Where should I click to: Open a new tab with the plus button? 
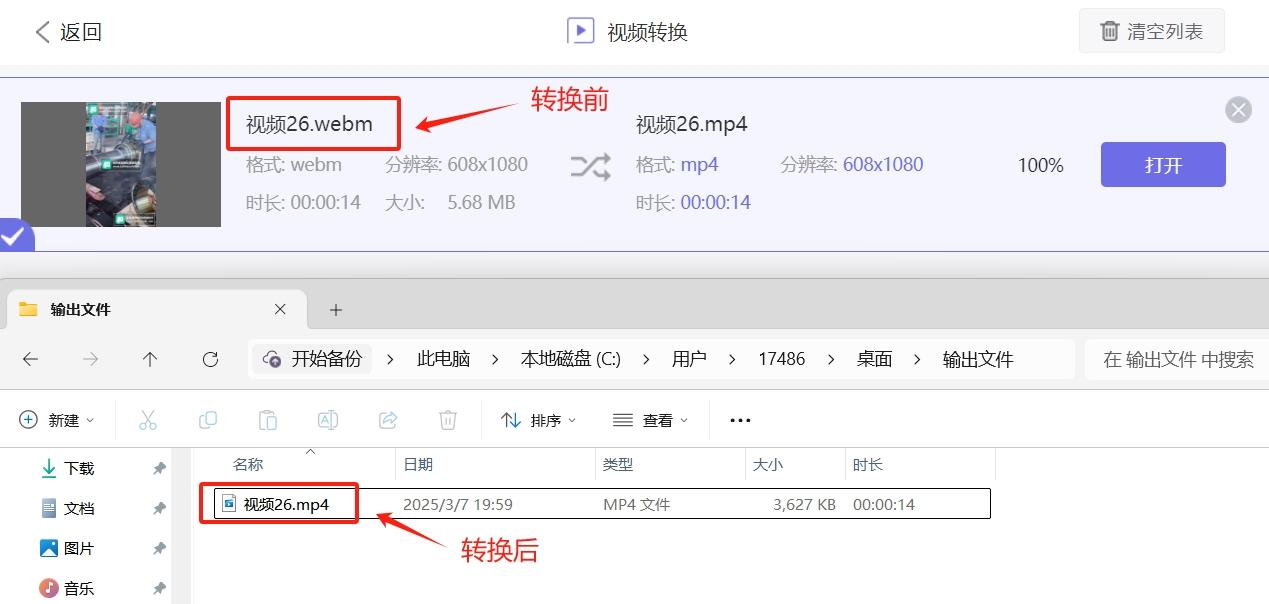click(335, 310)
